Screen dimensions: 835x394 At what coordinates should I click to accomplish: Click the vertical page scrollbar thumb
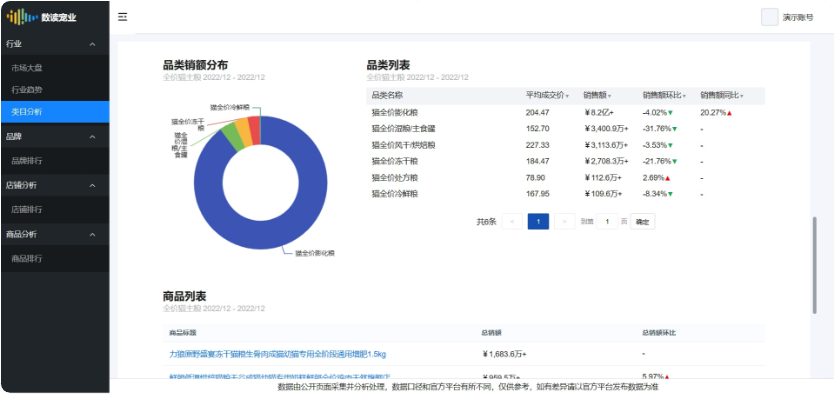[x=814, y=265]
